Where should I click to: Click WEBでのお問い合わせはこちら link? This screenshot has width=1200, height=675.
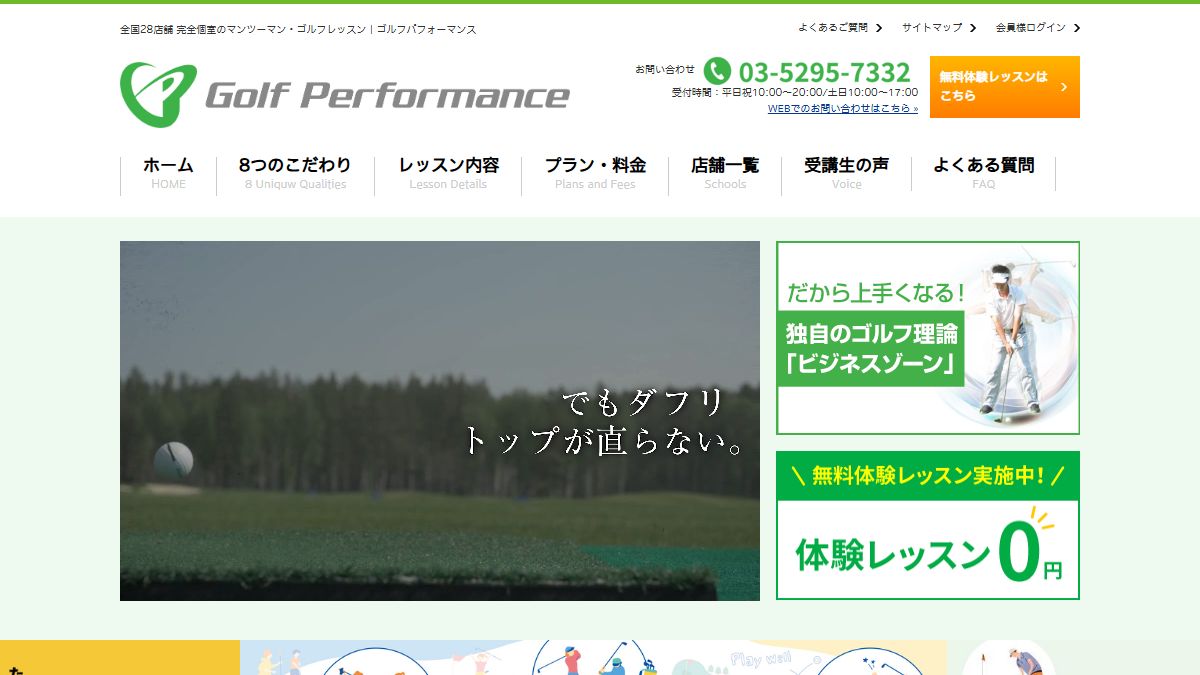click(843, 108)
